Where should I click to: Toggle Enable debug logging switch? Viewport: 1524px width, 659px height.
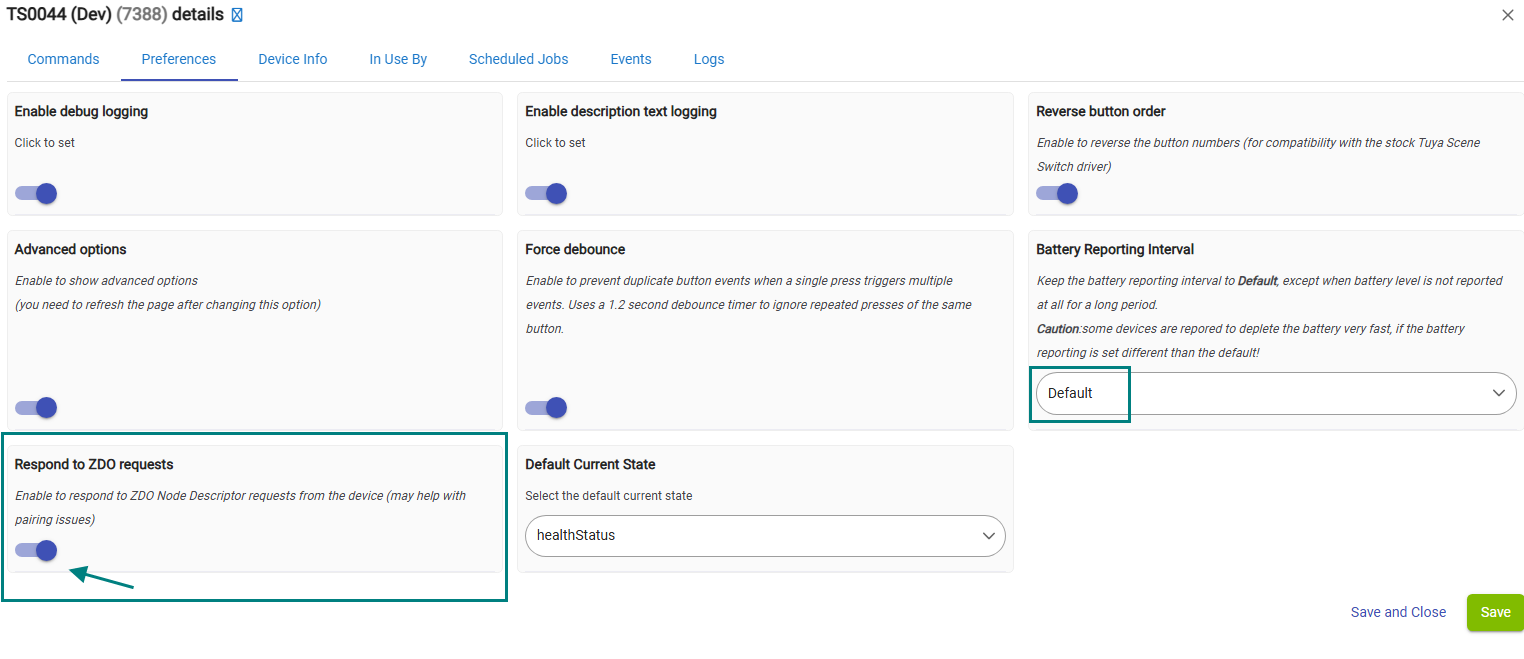coord(36,193)
